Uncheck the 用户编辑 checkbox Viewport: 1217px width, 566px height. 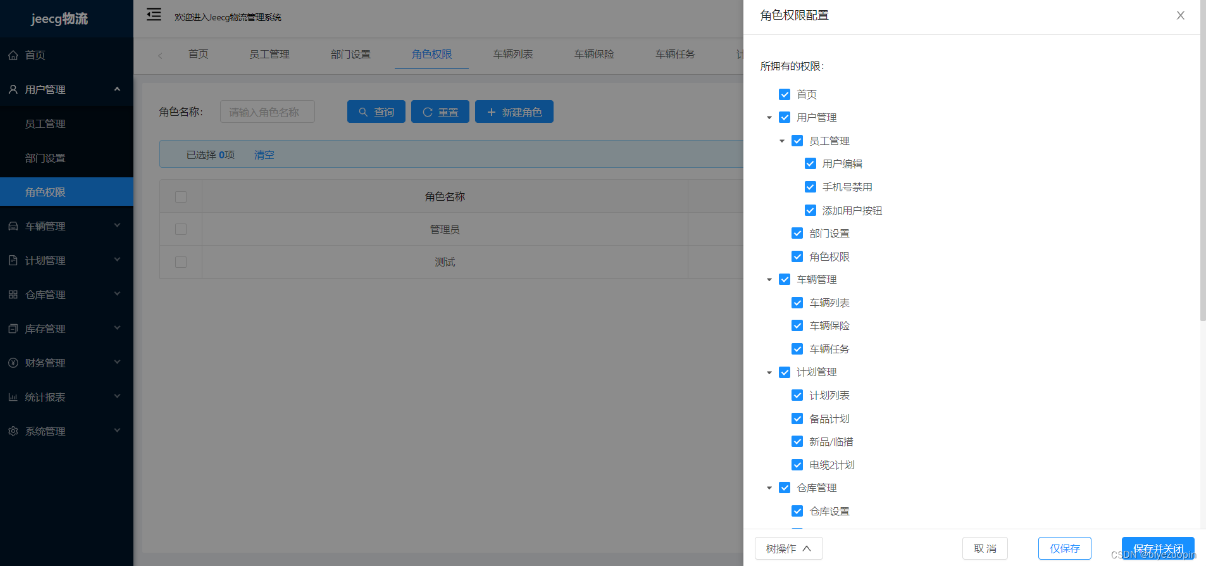coord(811,164)
